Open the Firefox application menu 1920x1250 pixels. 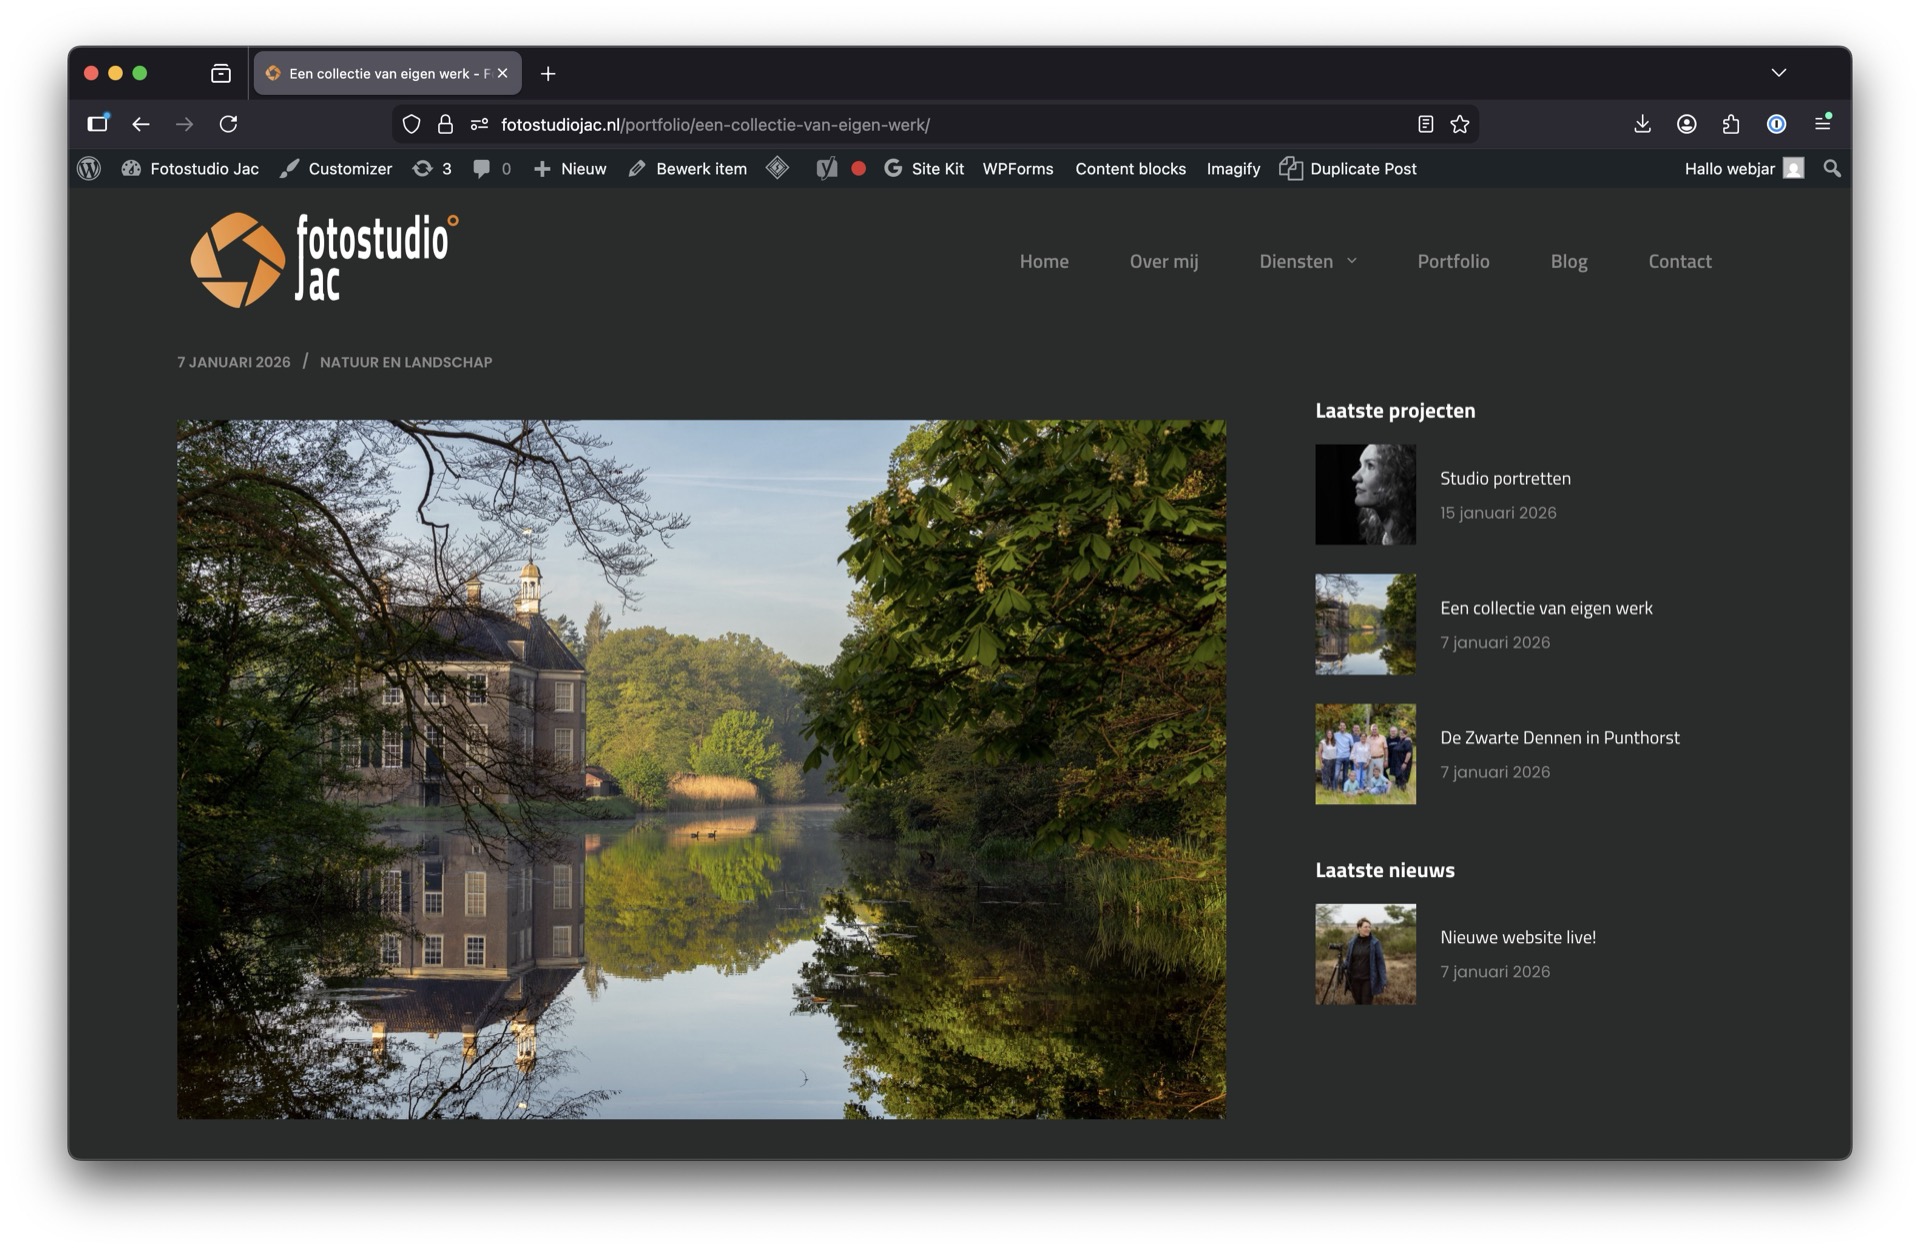[x=1822, y=124]
